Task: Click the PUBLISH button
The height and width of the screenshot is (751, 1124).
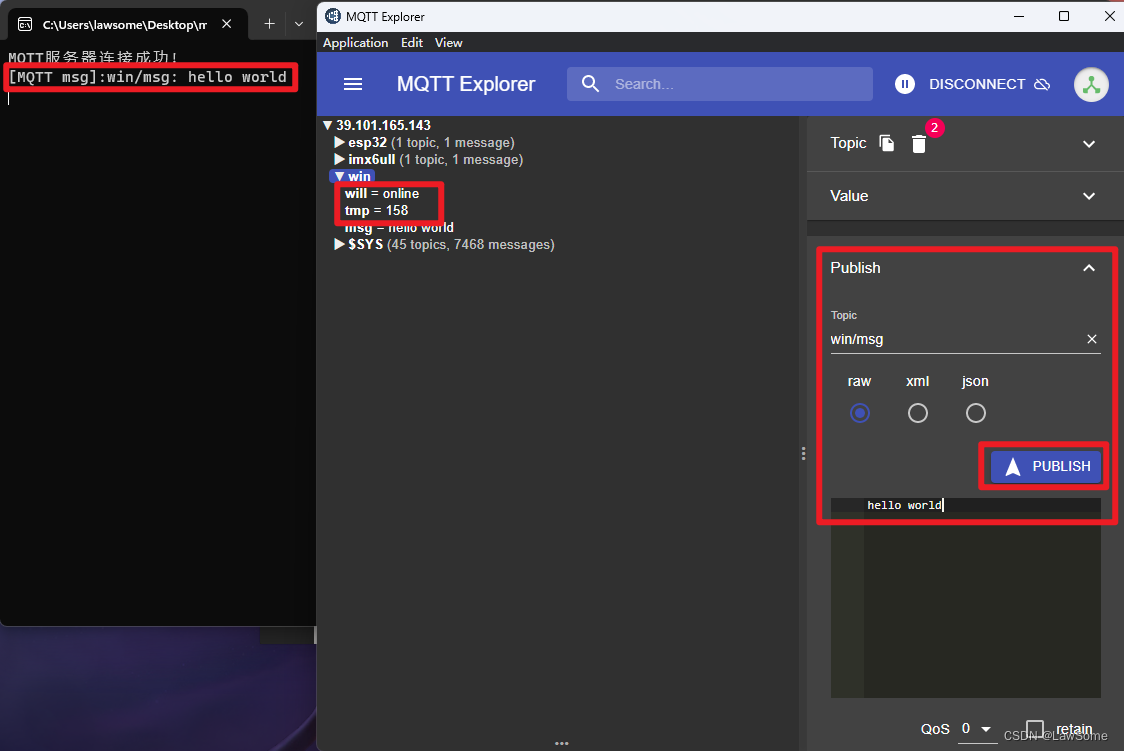Action: (1044, 466)
